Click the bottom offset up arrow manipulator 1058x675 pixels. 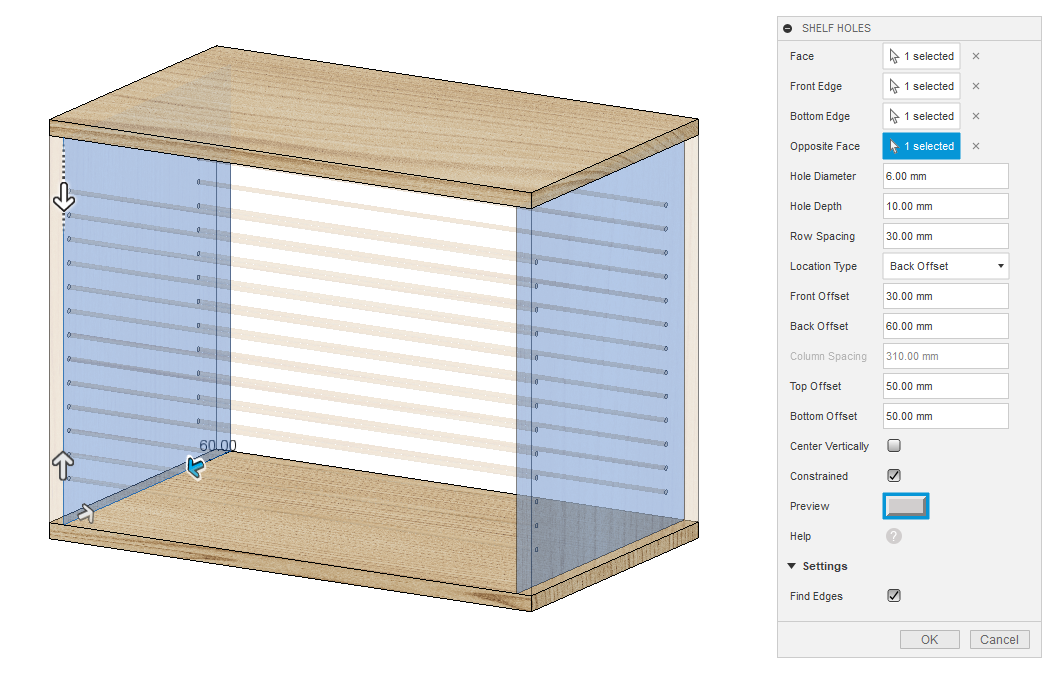(x=63, y=464)
